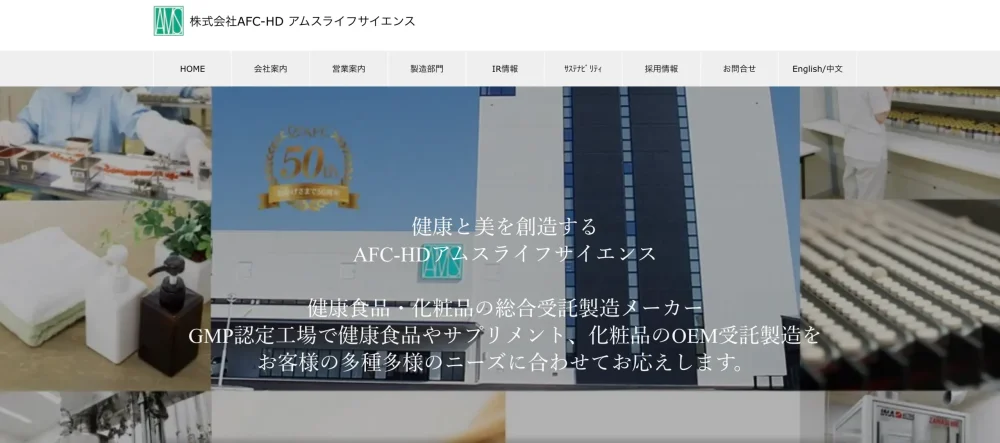Viewport: 1000px width, 443px height.
Task: Click the green AMS logo icon
Action: coord(168,21)
